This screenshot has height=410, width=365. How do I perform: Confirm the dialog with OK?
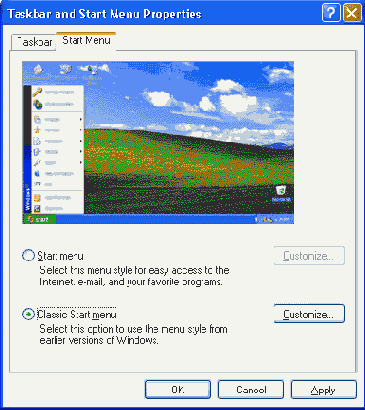pos(178,389)
